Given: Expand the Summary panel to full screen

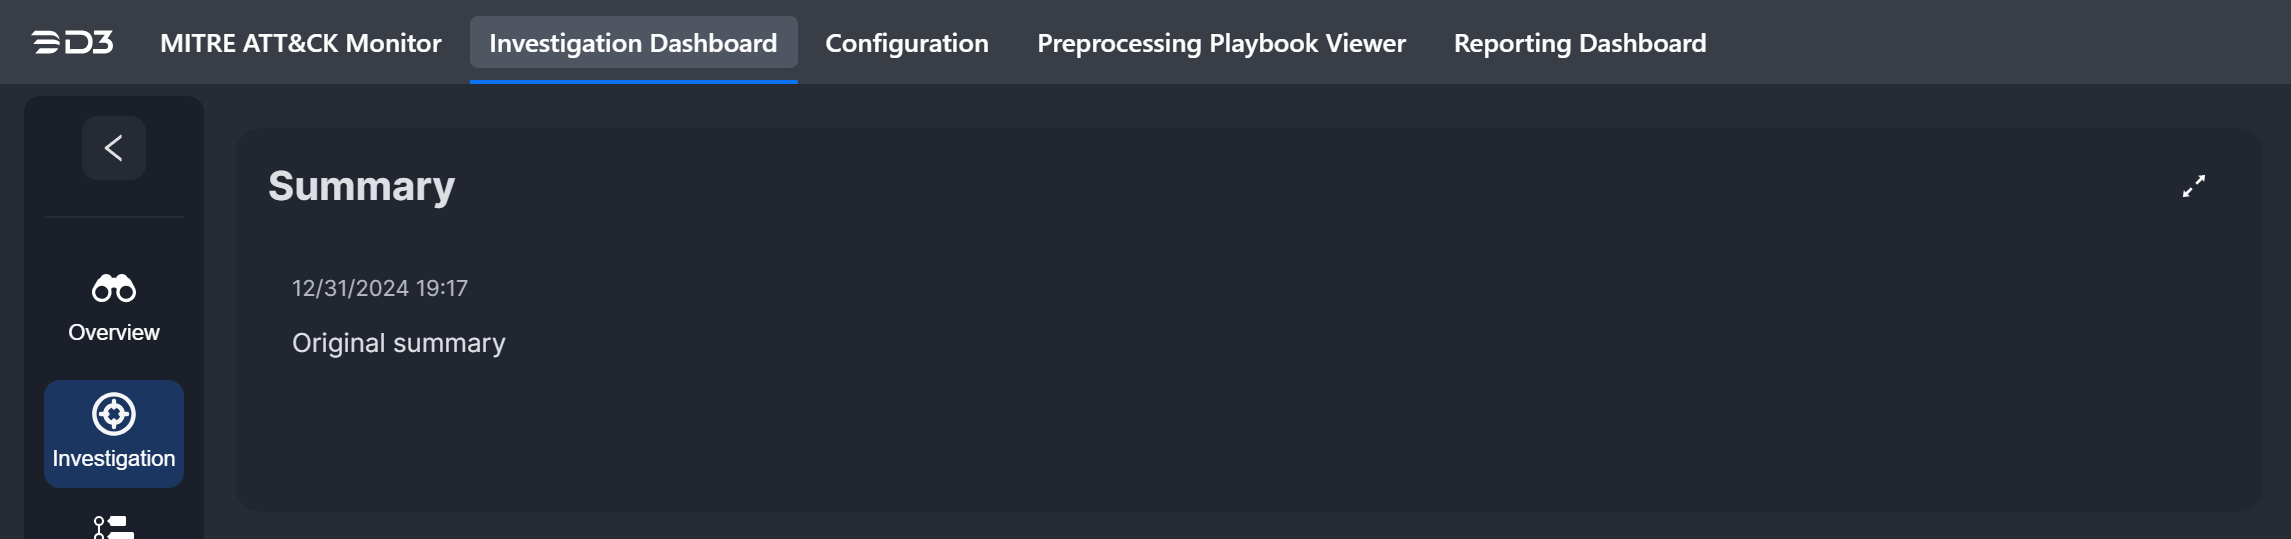Looking at the screenshot, I should point(2194,186).
